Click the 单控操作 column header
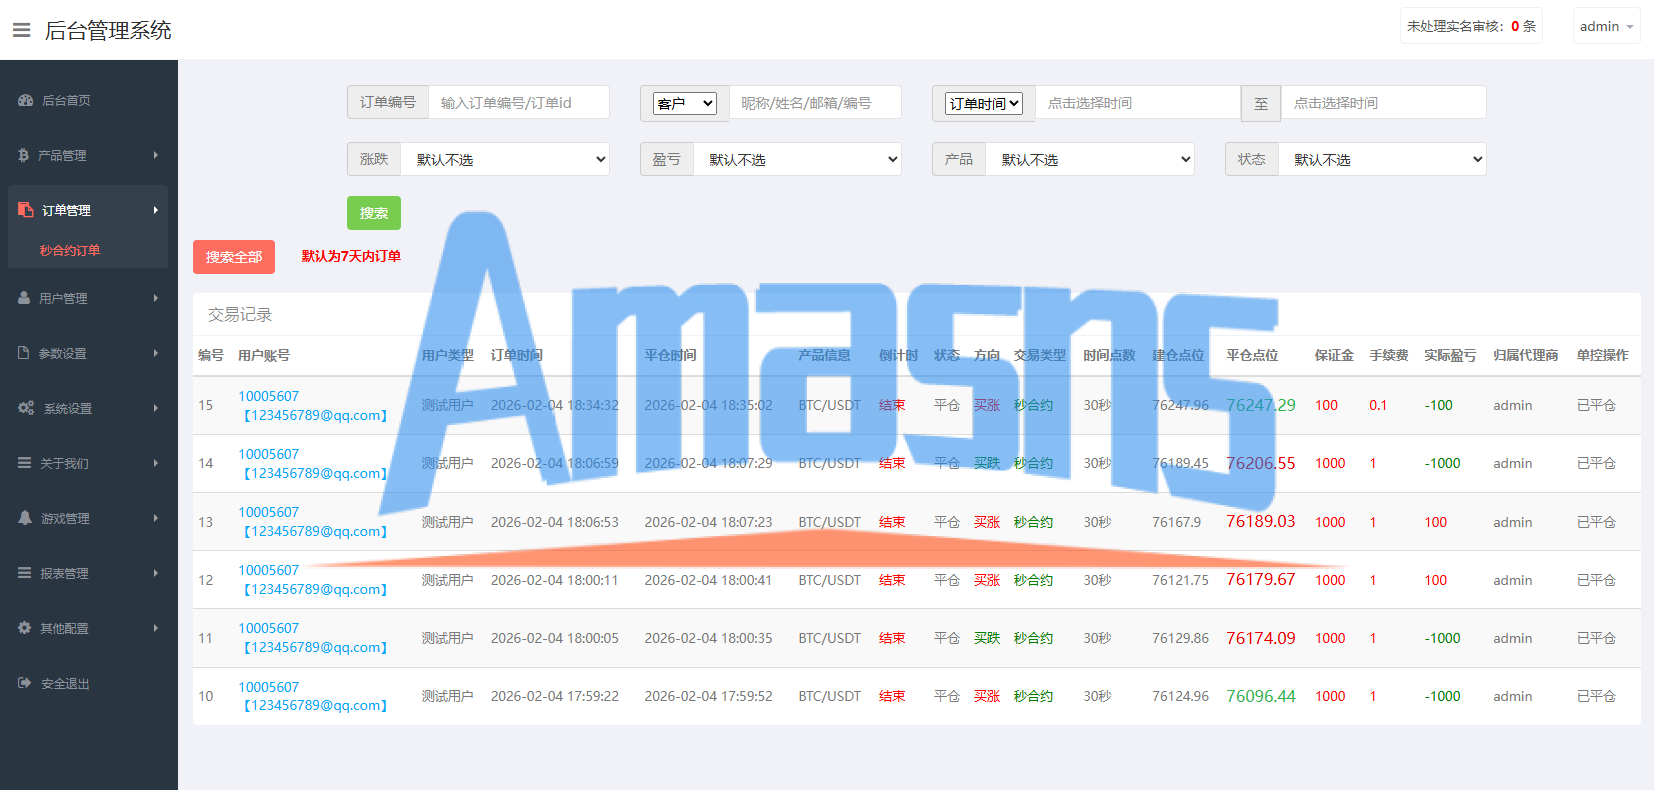 point(1602,355)
